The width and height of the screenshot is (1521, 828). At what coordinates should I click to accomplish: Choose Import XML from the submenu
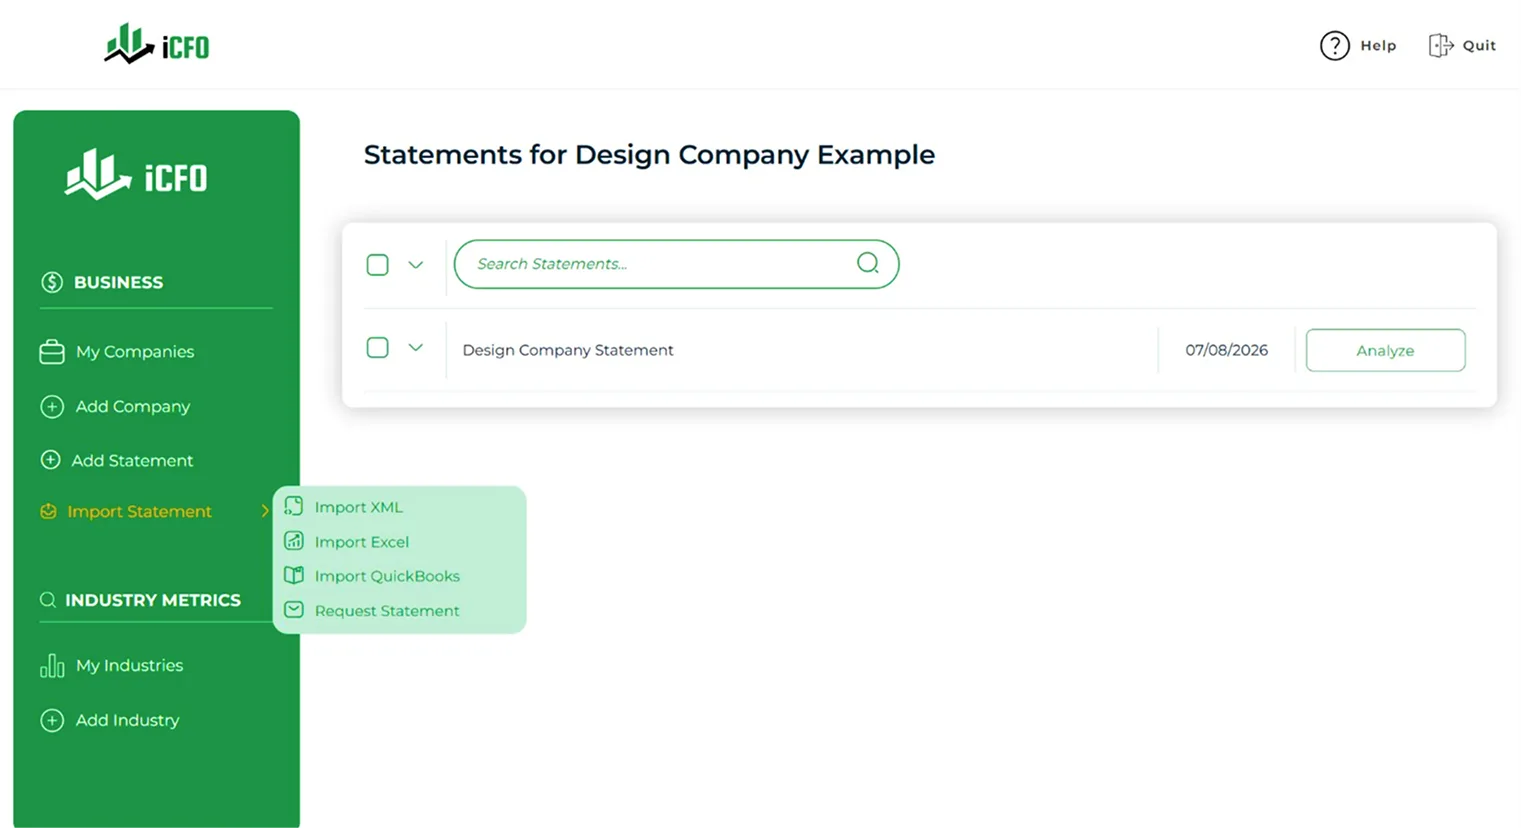(x=358, y=507)
